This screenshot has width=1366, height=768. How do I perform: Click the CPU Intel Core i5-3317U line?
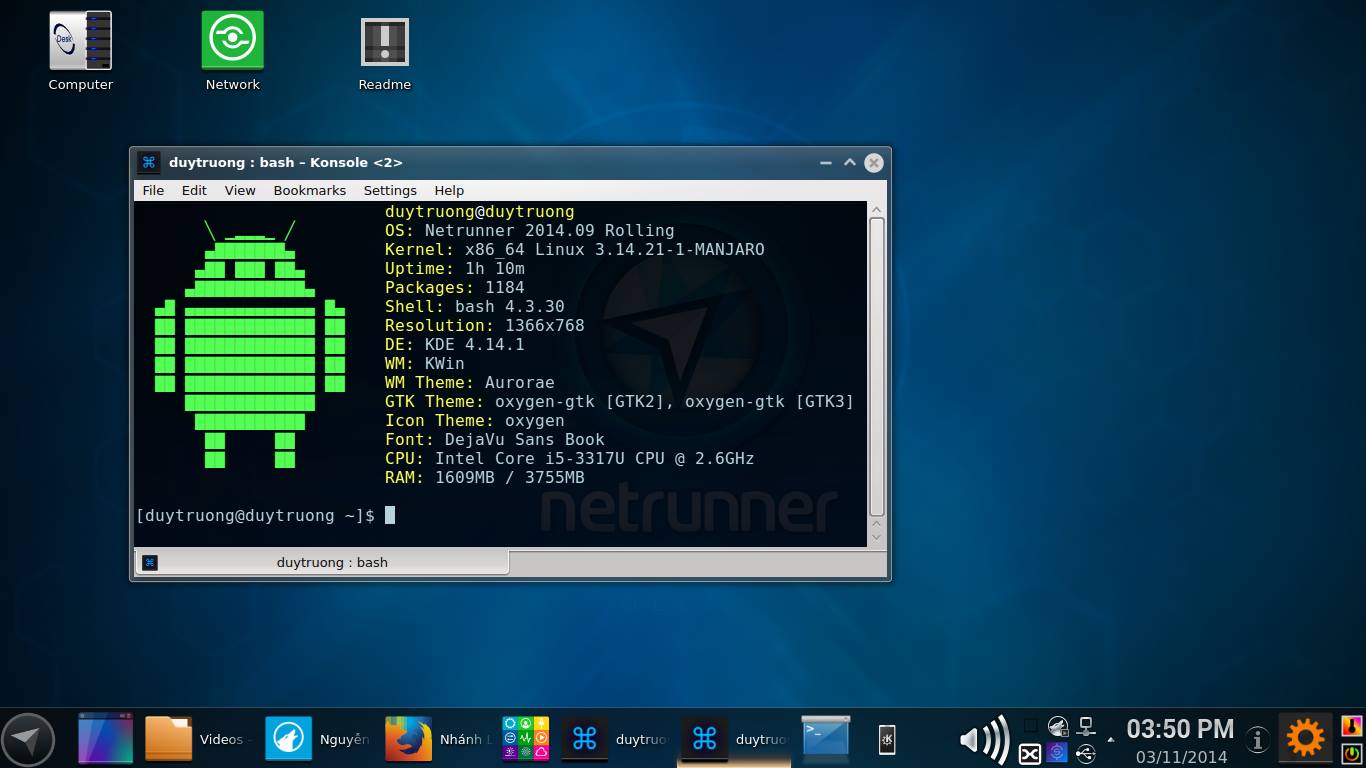[x=569, y=458]
